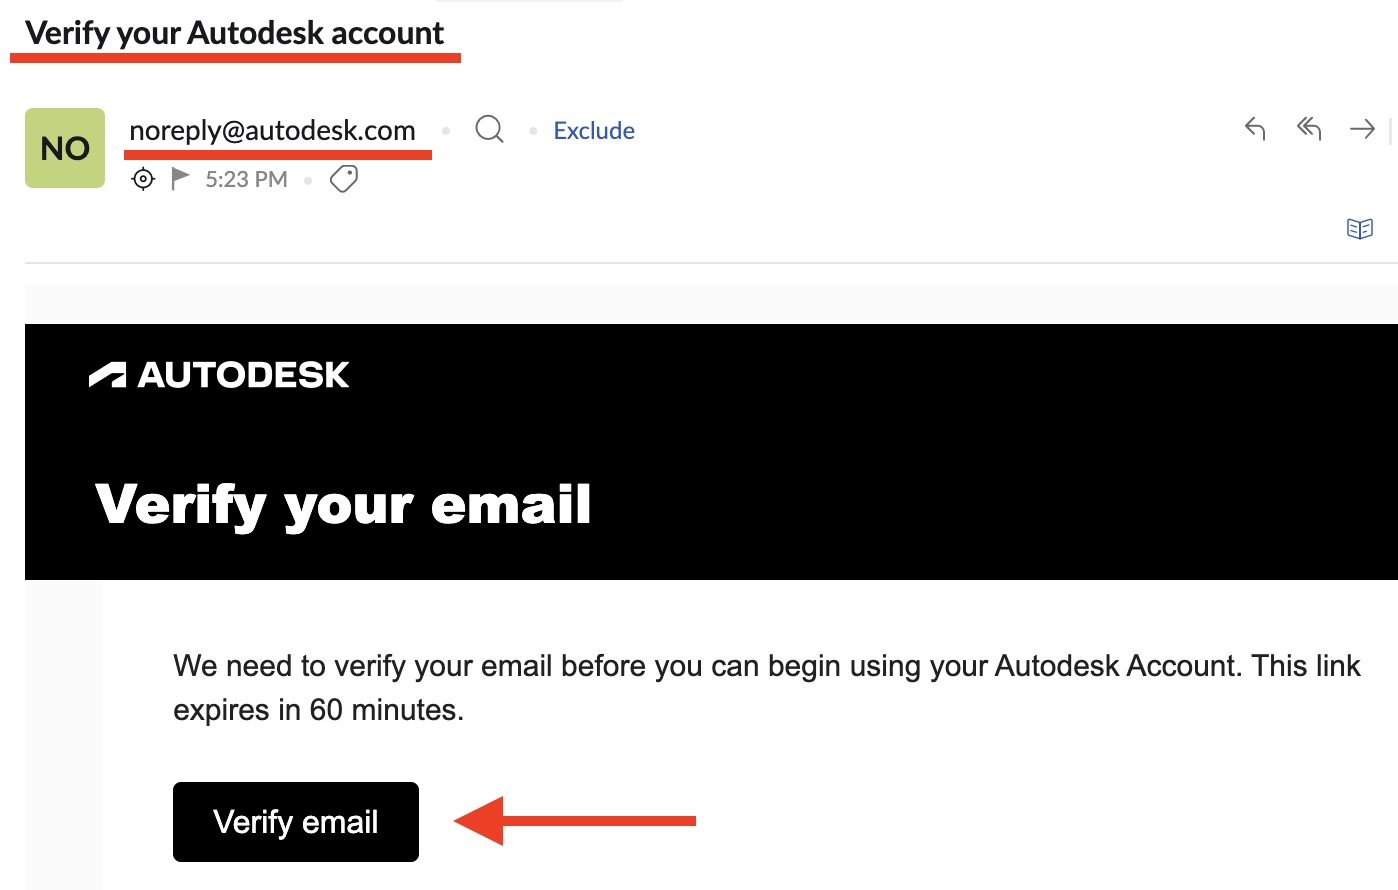The height and width of the screenshot is (890, 1398).
Task: Click the subject 'Verify your Autodesk account'
Action: coord(234,33)
